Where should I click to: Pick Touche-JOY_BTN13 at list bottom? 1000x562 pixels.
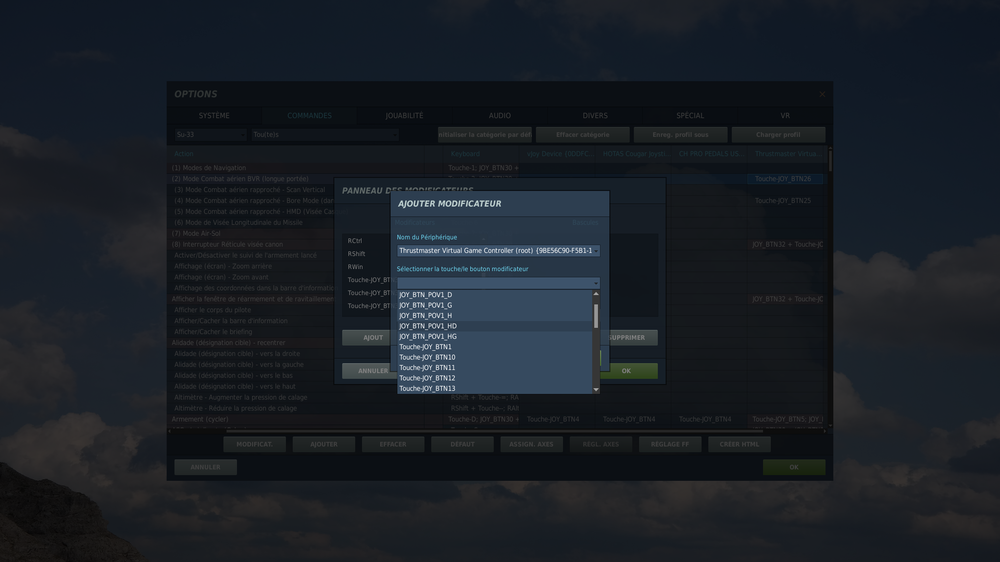click(494, 388)
